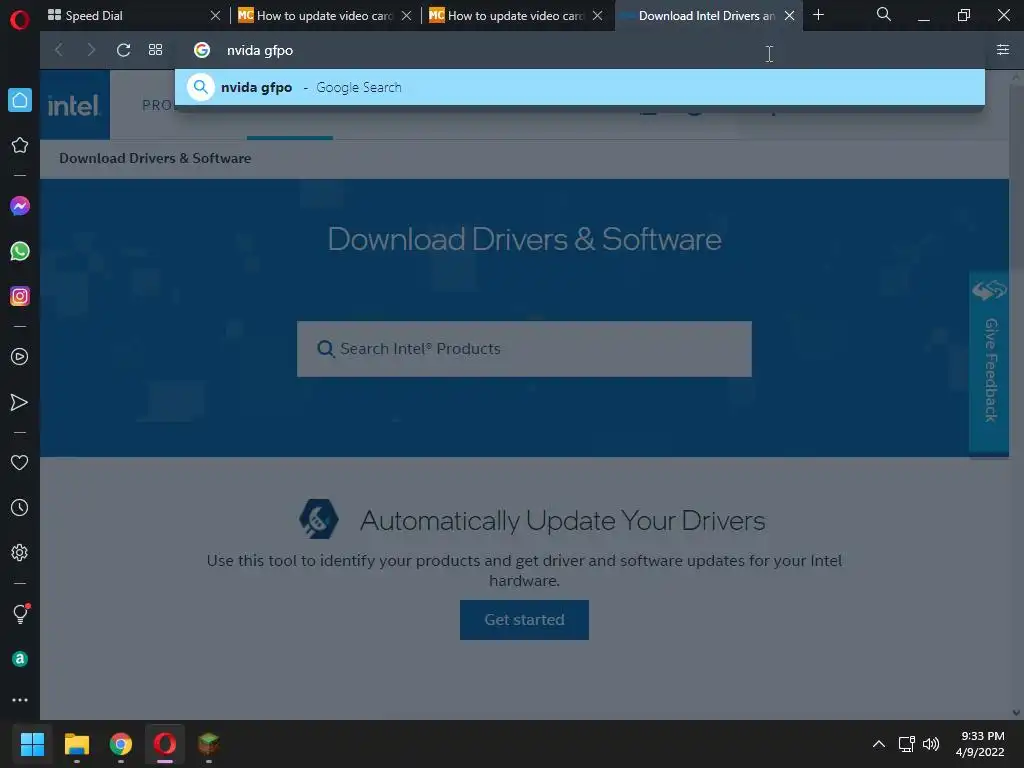Close the Download Intel Drivers tab

click(790, 16)
